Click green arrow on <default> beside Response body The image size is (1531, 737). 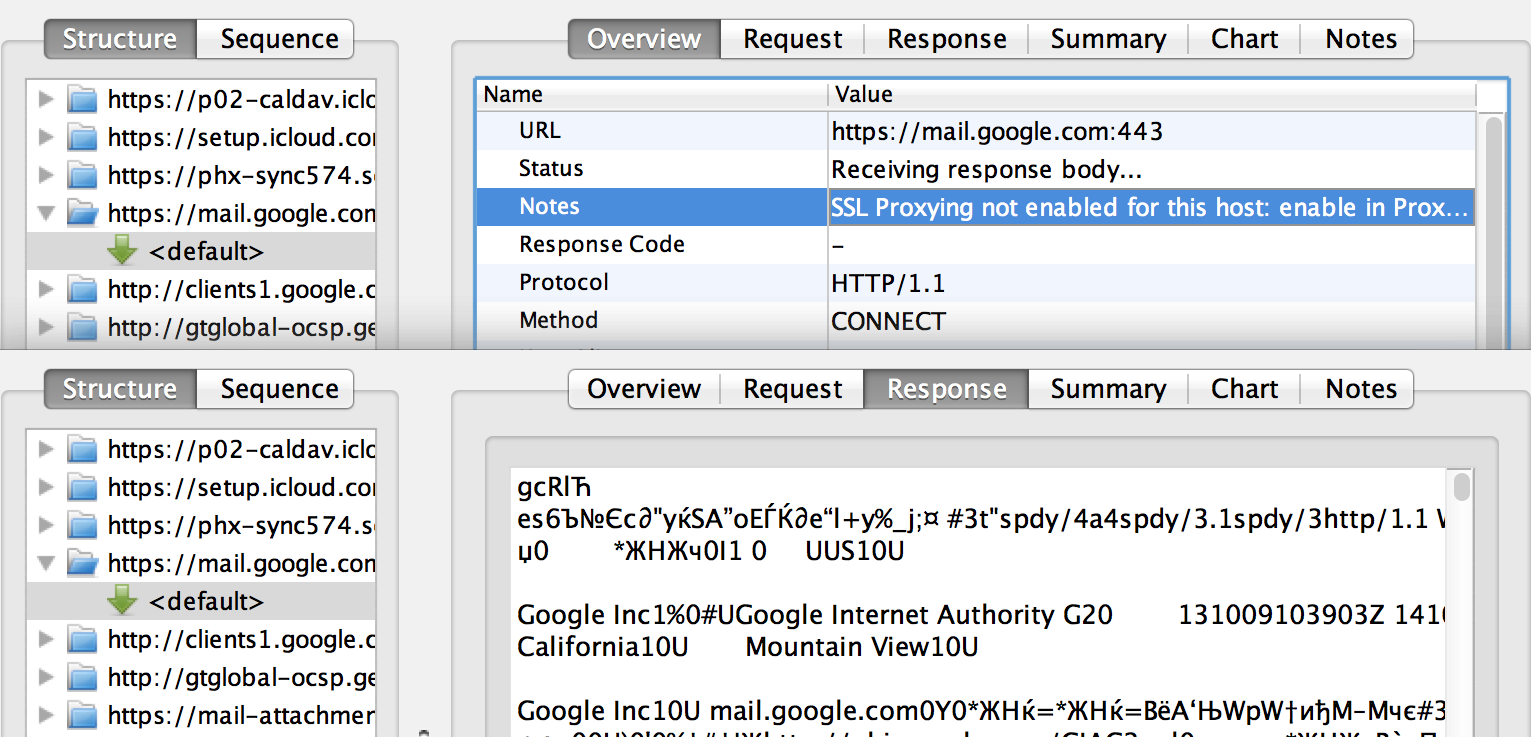pos(122,601)
